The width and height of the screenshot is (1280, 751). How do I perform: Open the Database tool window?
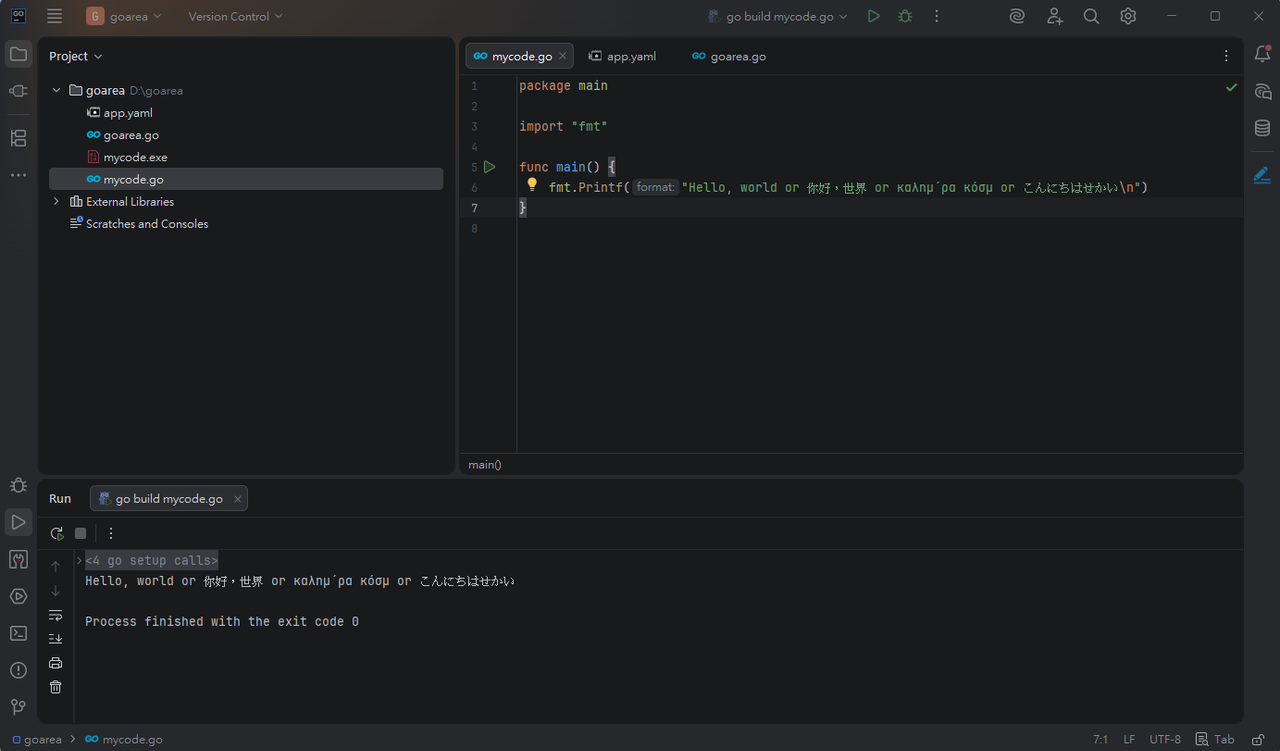(1262, 128)
